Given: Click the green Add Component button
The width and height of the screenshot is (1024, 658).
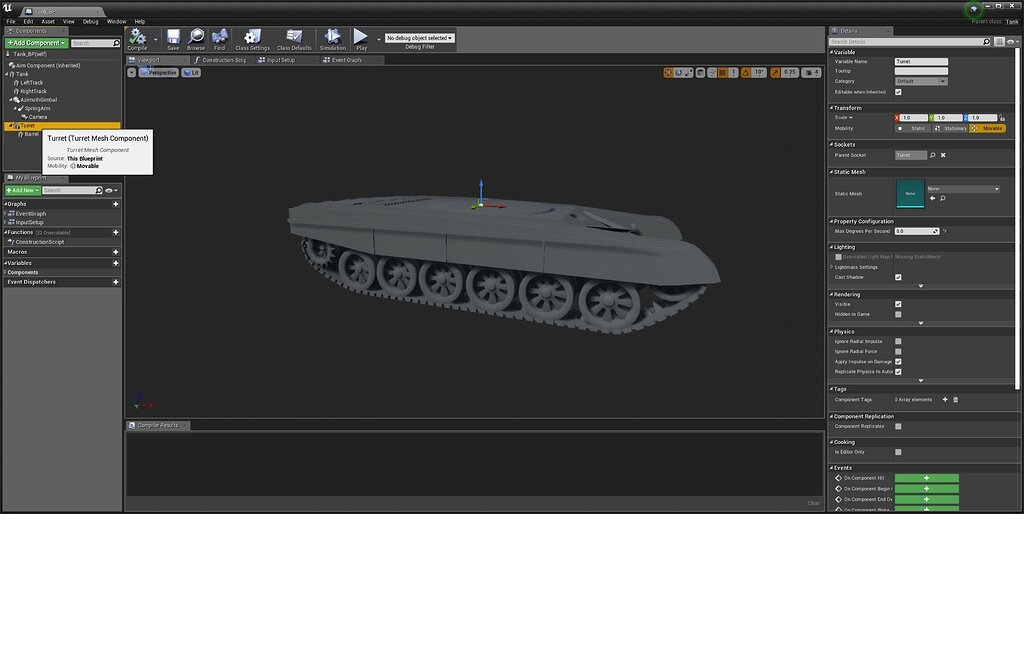Looking at the screenshot, I should [x=36, y=43].
